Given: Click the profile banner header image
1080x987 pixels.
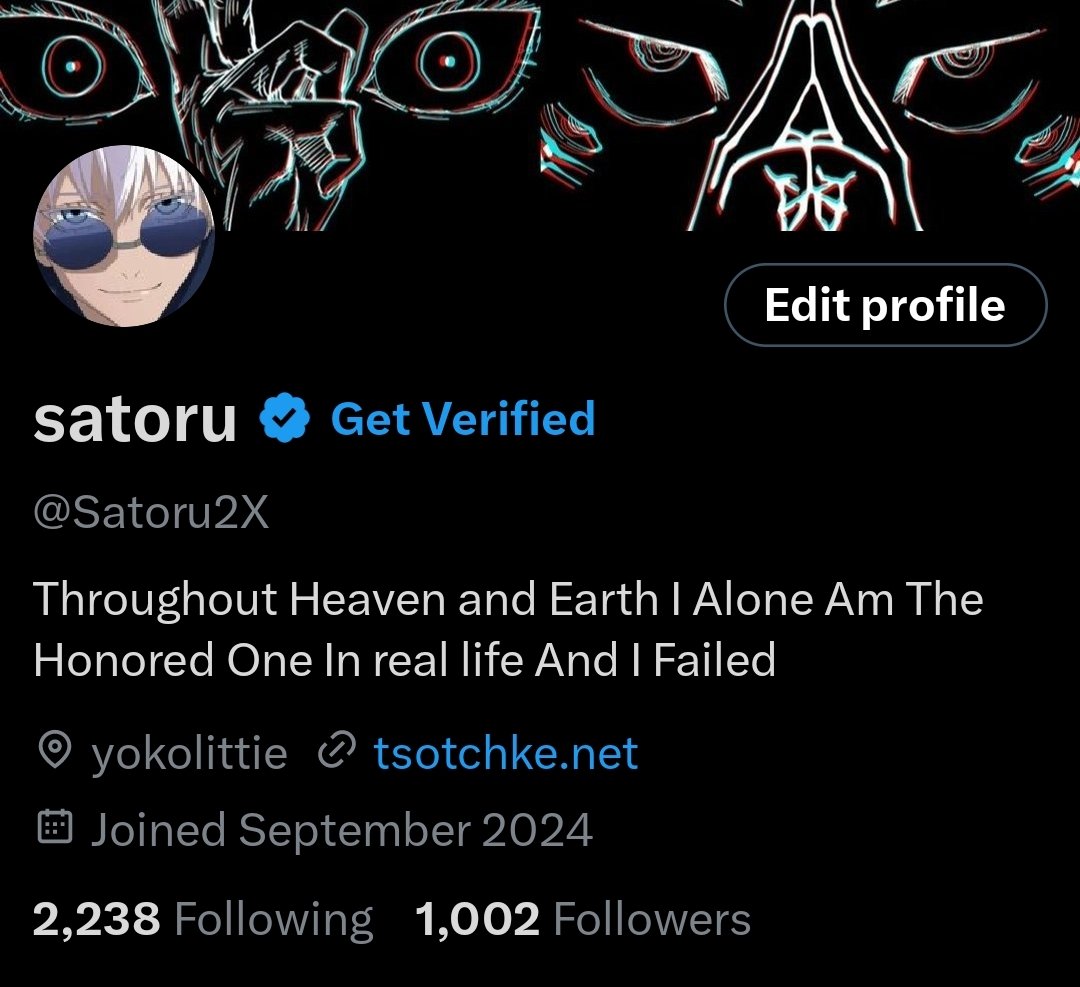Looking at the screenshot, I should [540, 115].
